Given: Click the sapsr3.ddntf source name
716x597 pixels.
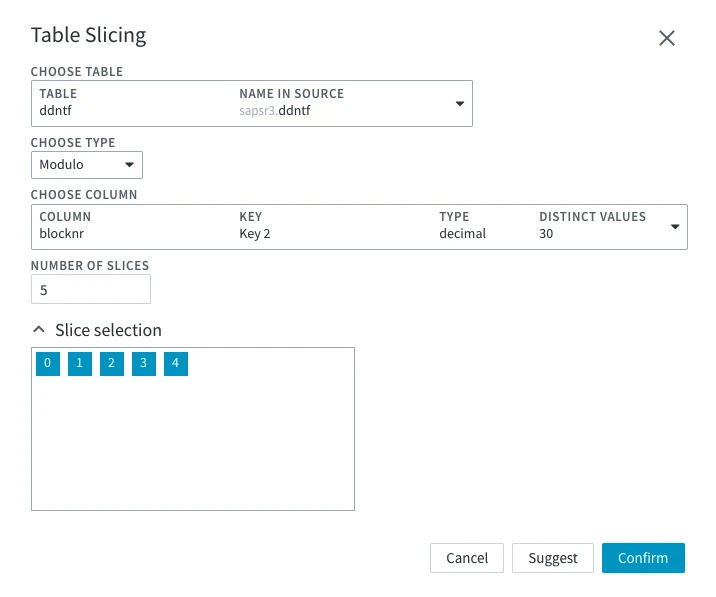Looking at the screenshot, I should [x=275, y=110].
